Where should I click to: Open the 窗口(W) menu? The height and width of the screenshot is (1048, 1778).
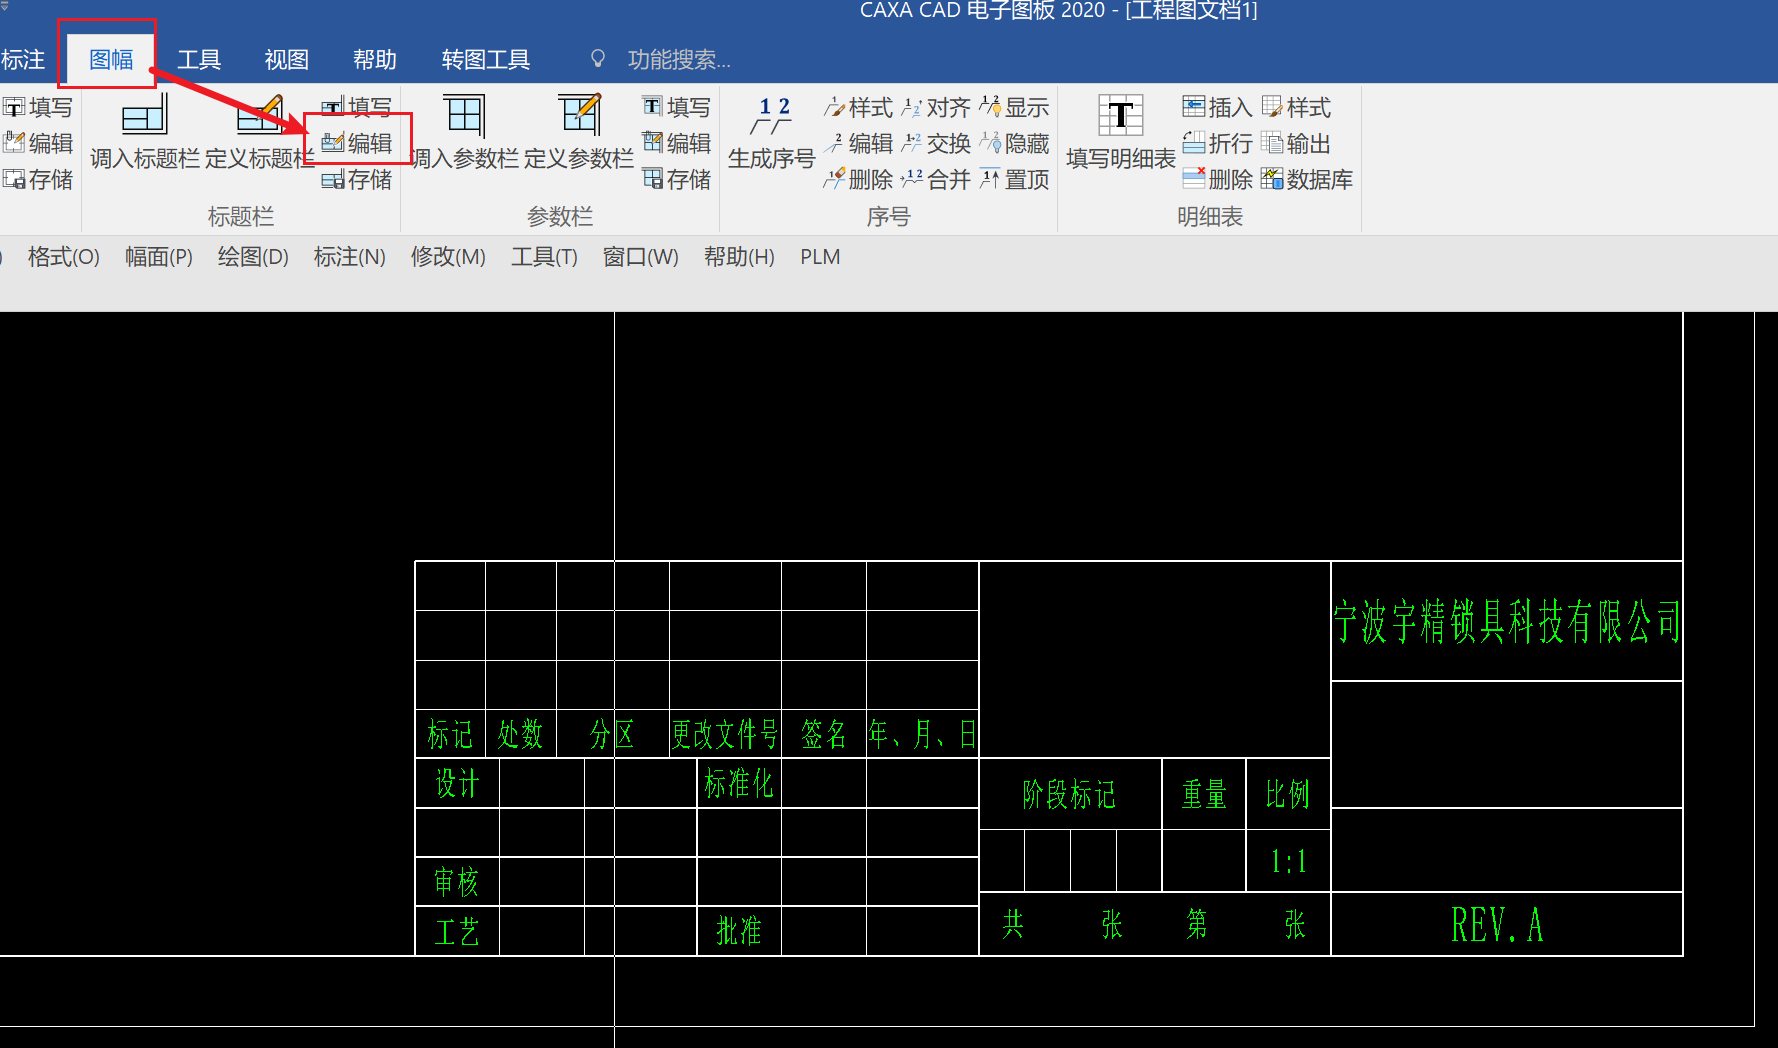pyautogui.click(x=641, y=257)
